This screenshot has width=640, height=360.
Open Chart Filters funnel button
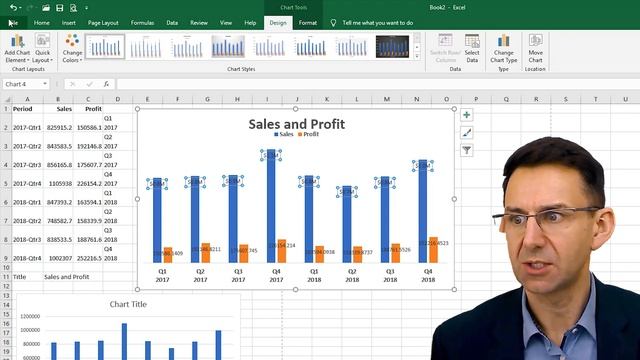[467, 150]
